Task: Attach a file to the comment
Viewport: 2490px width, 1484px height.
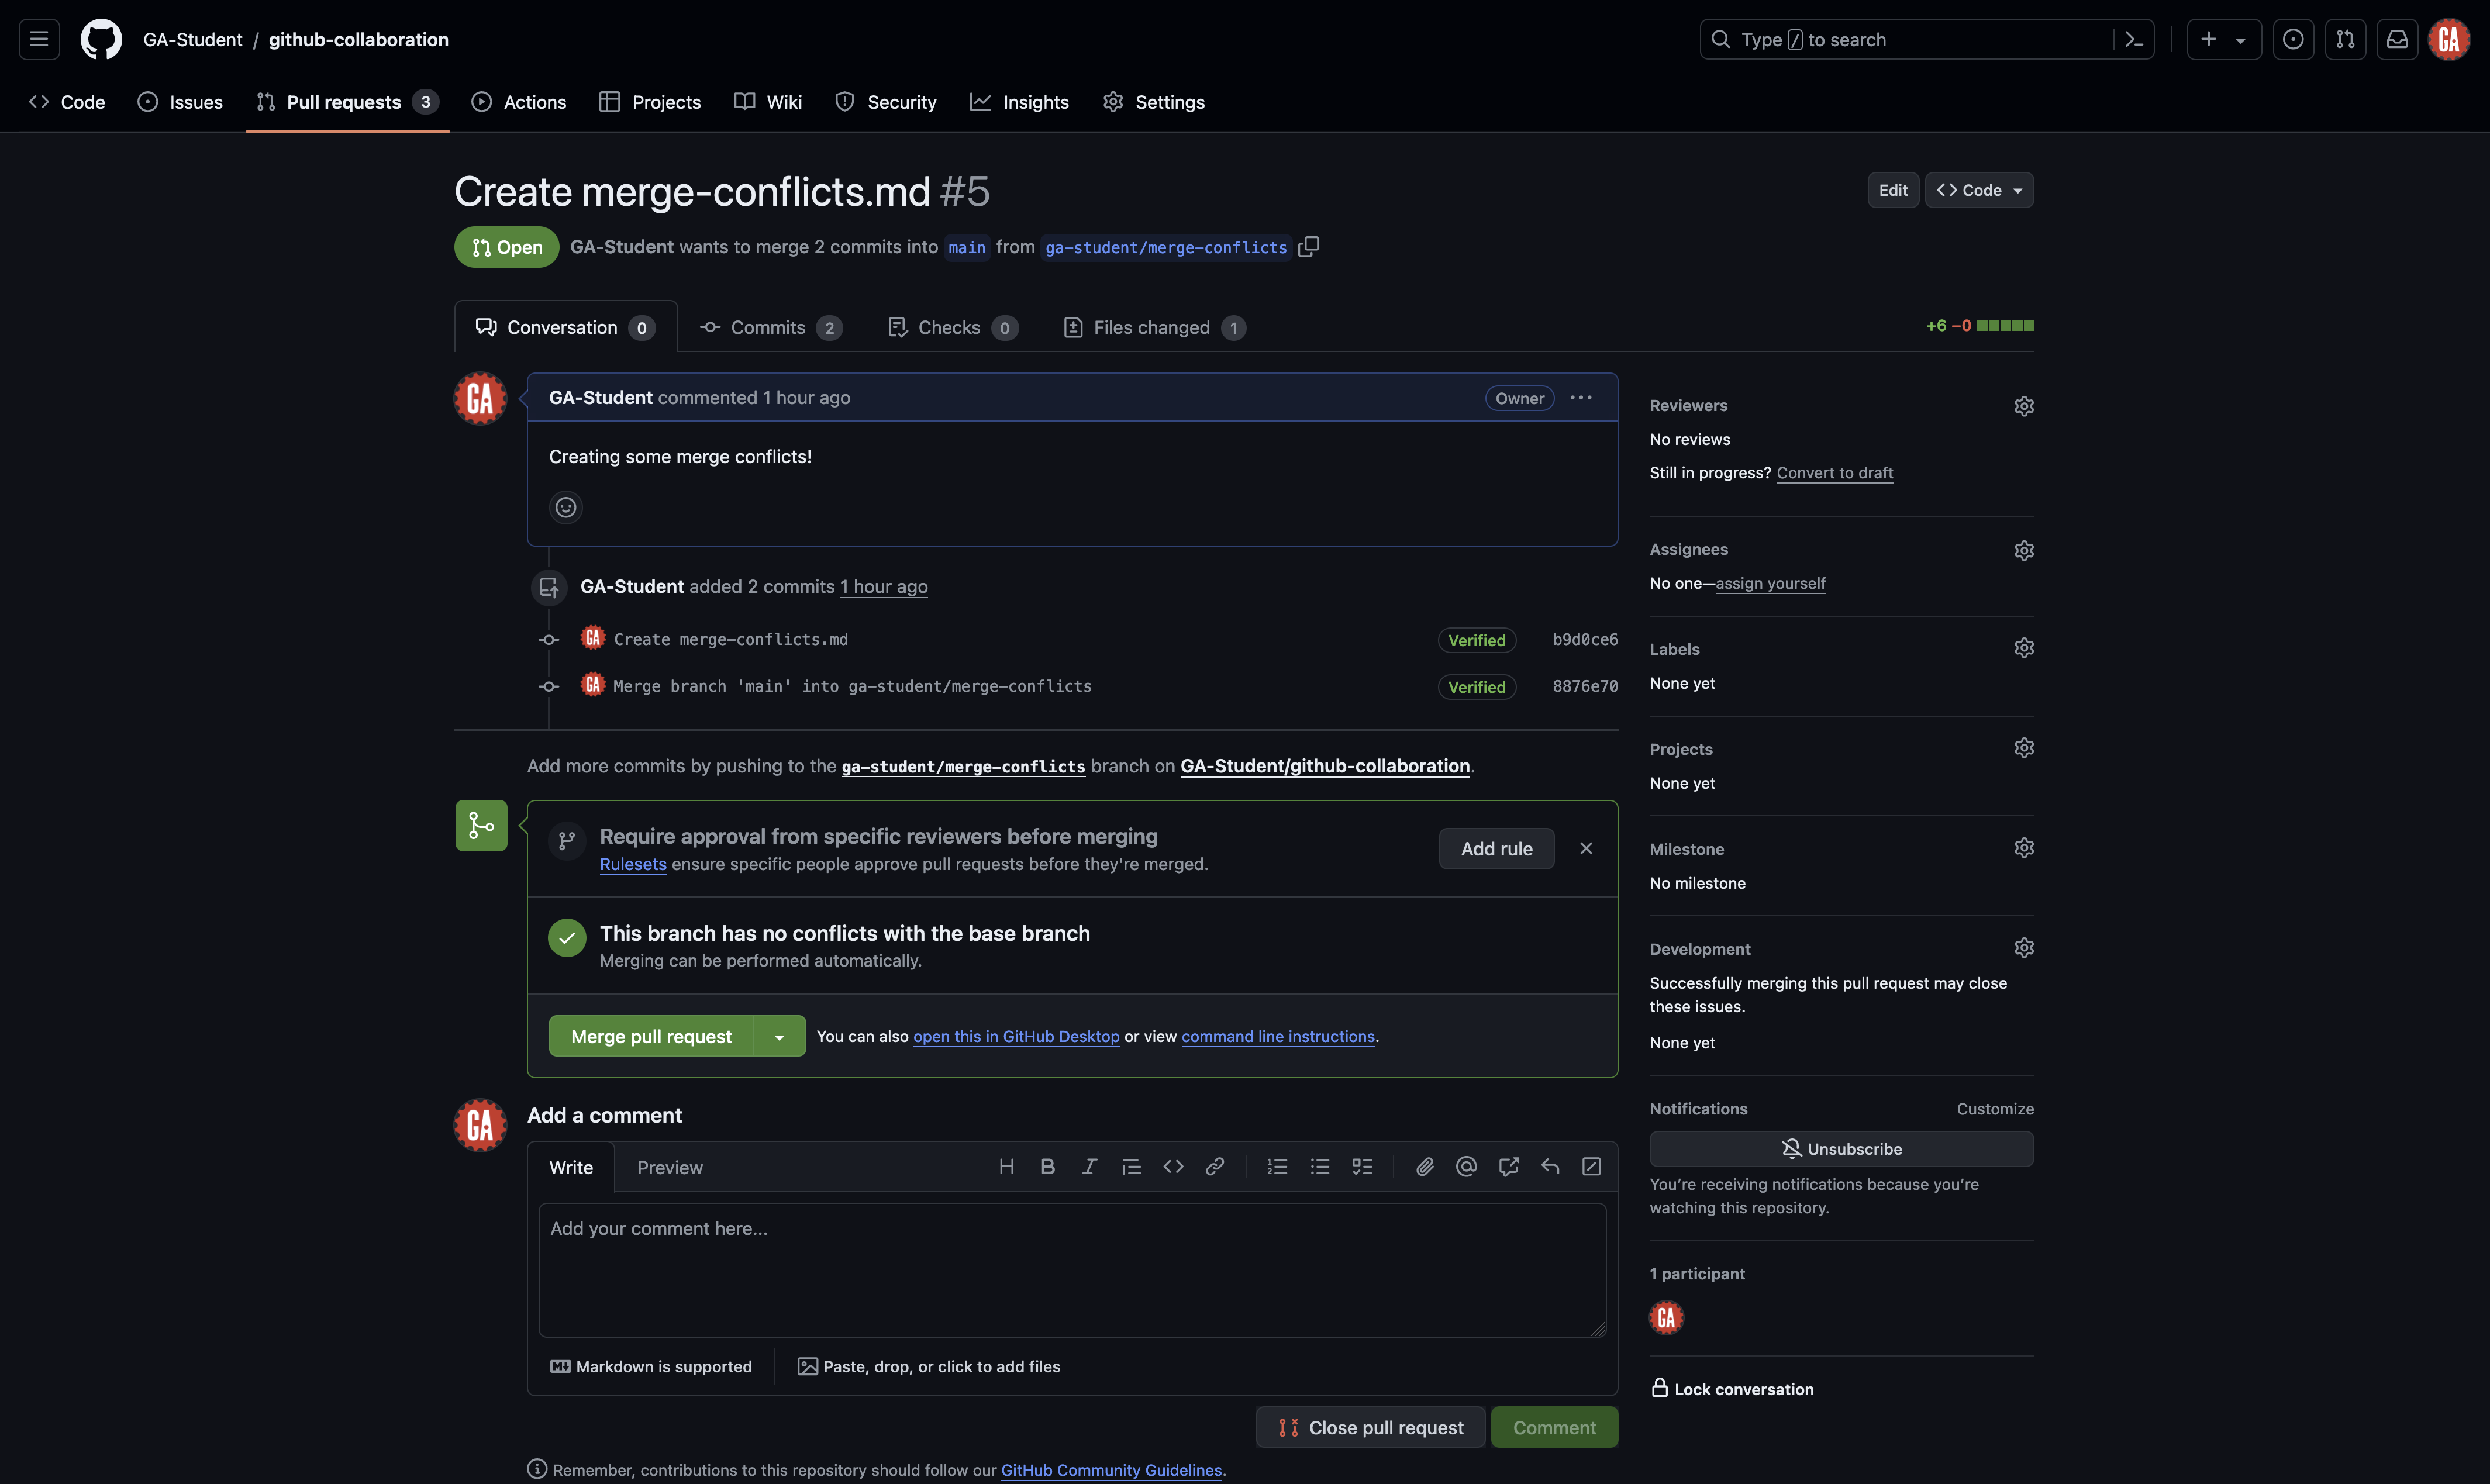Action: [1424, 1166]
